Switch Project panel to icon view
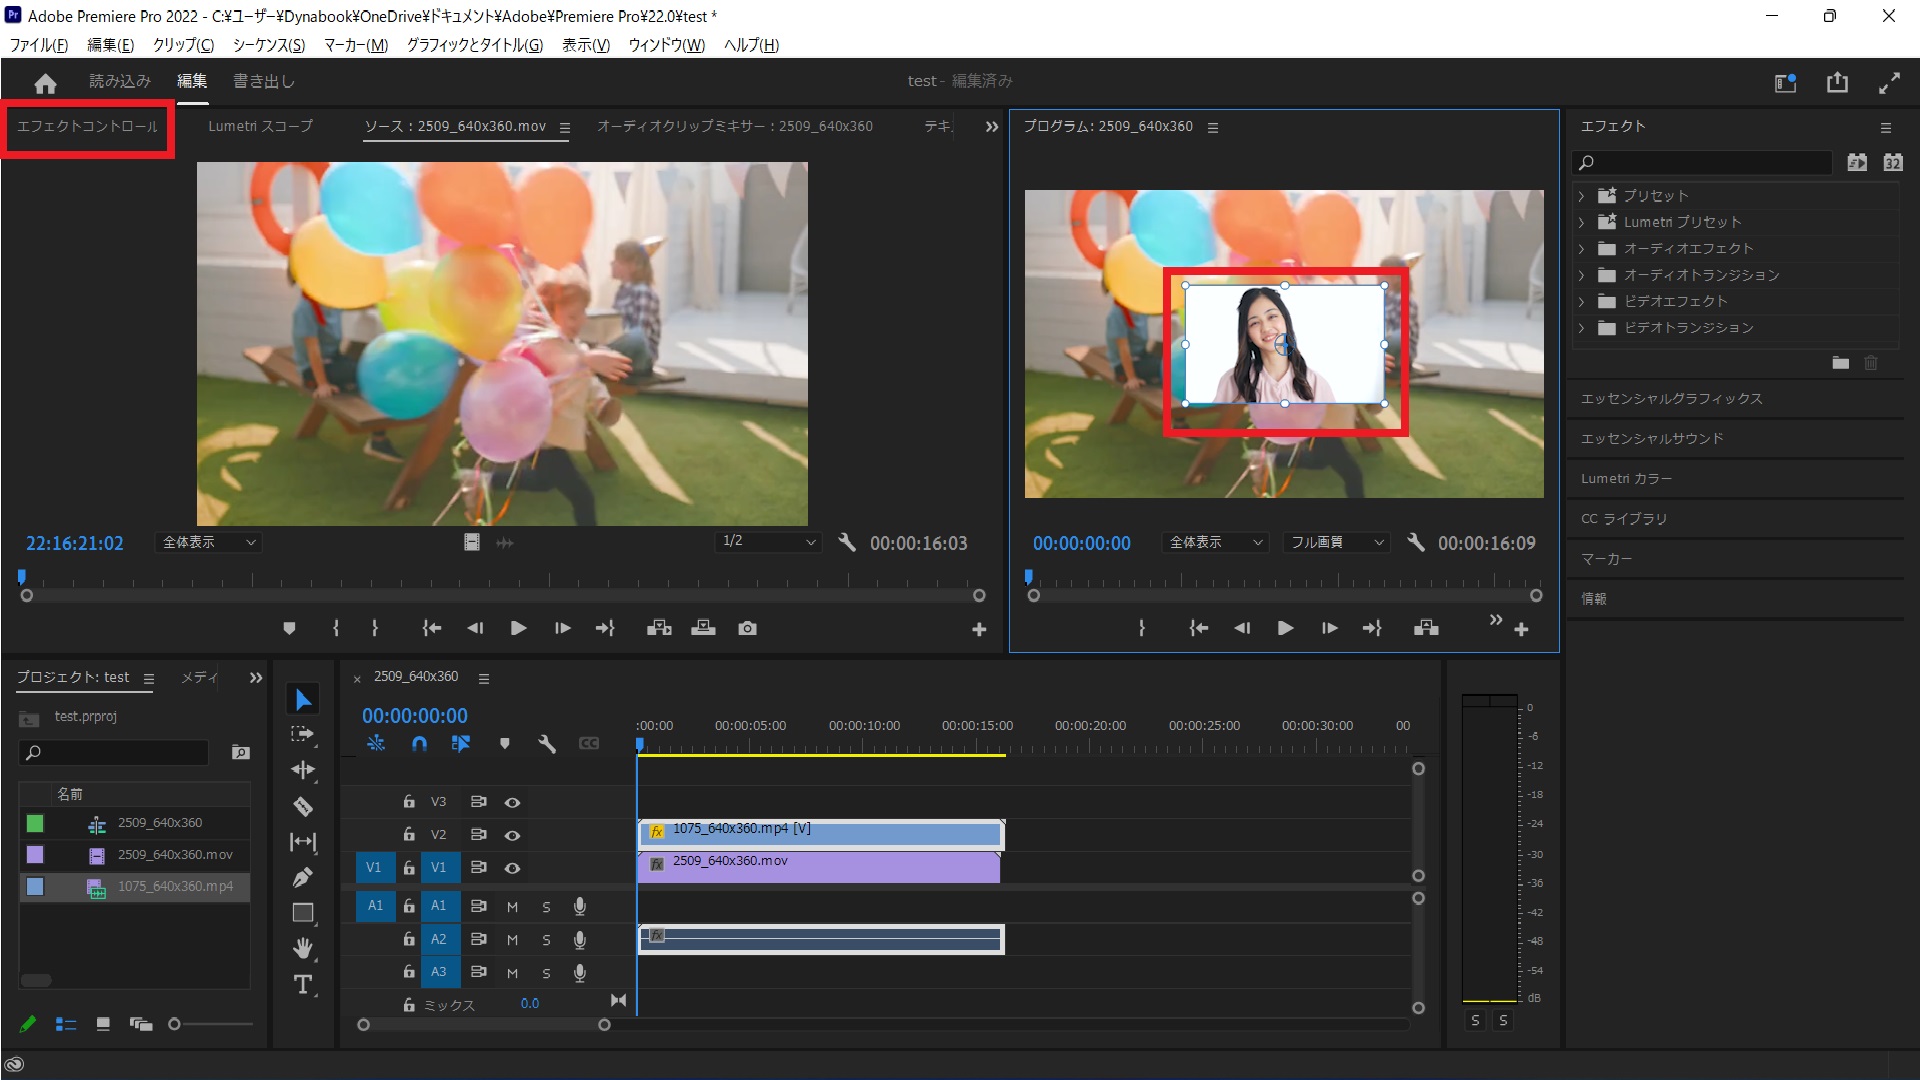Screen dimensions: 1920x1080 point(103,1024)
